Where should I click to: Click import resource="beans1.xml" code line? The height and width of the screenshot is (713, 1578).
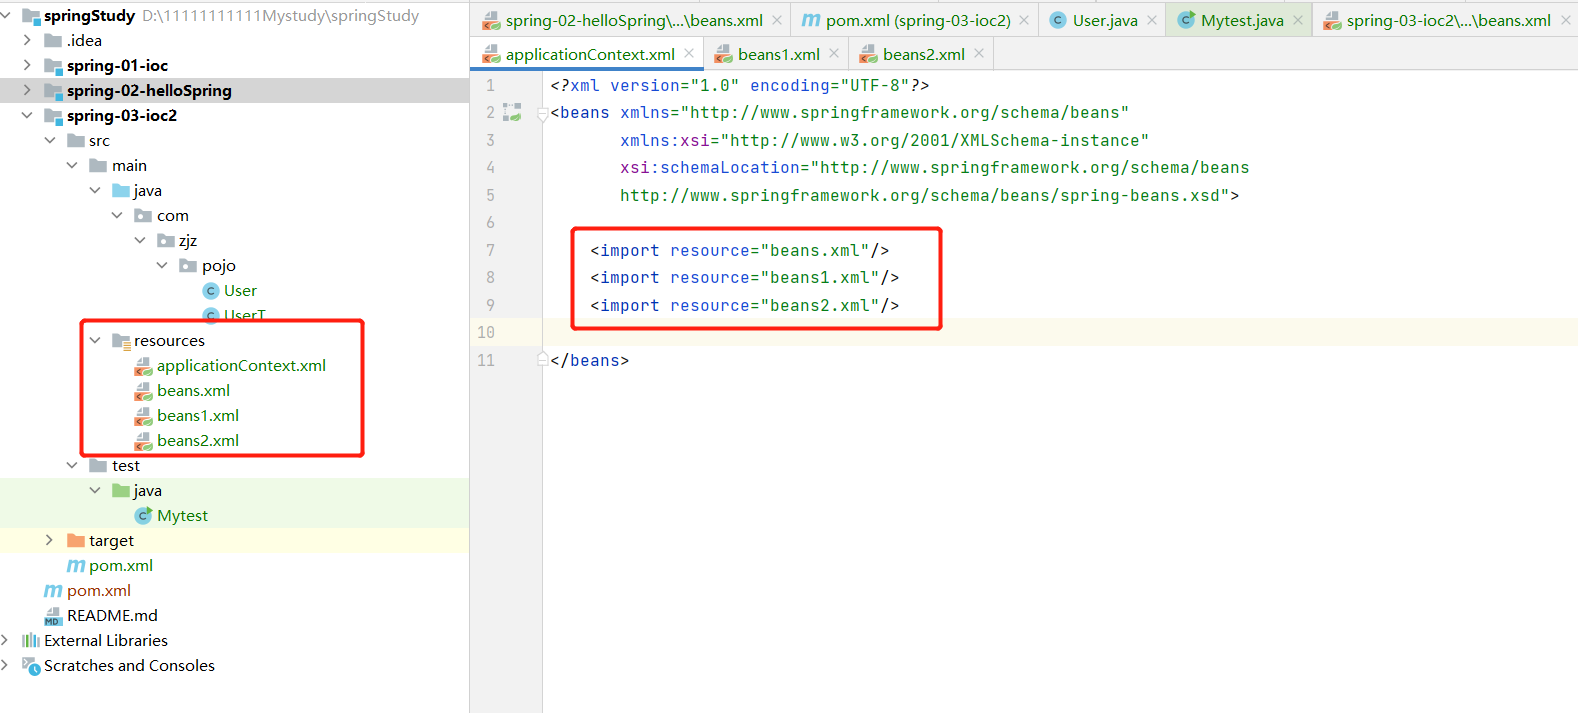pos(744,278)
